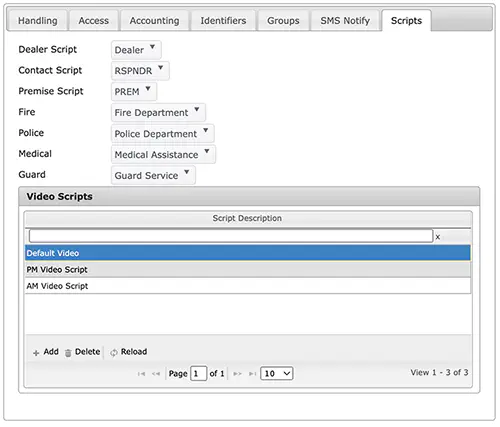
Task: Open the Guard Service dropdown
Action: [153, 175]
